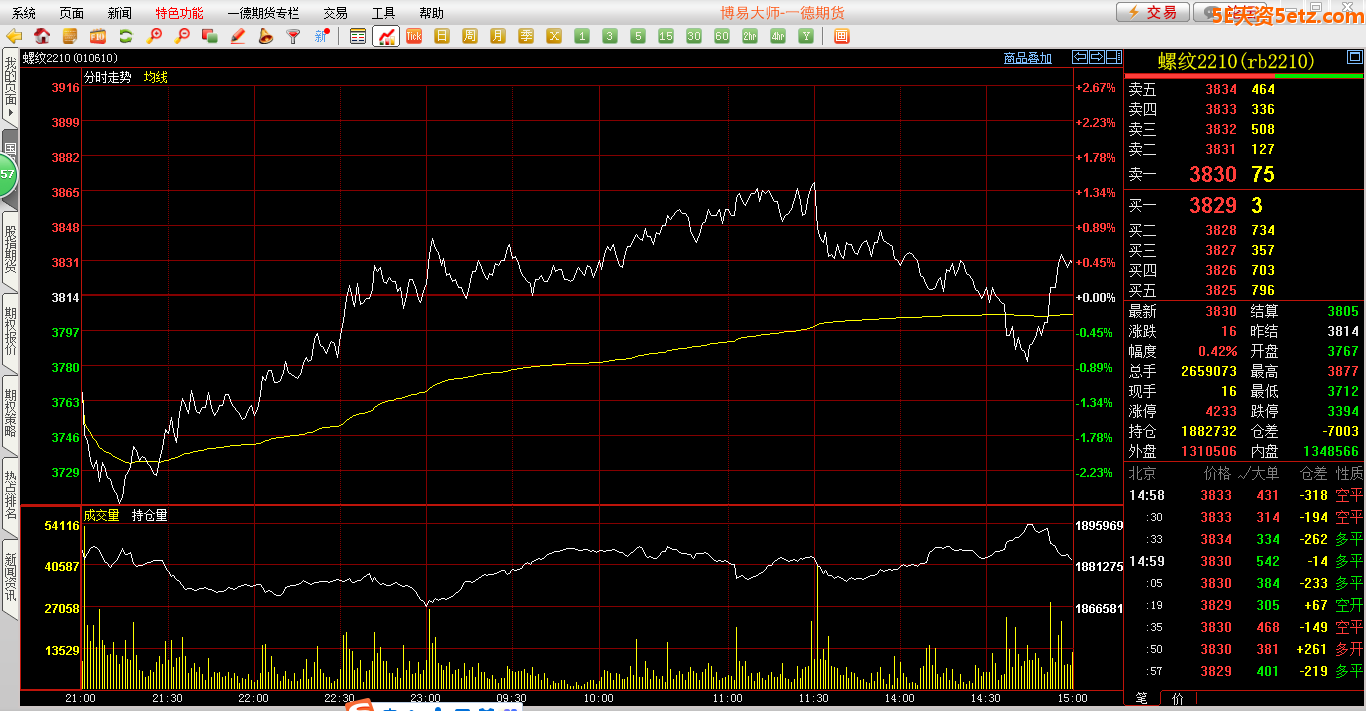Click the yellow back arrow icon
Screen dimensions: 1366x711
point(14,36)
